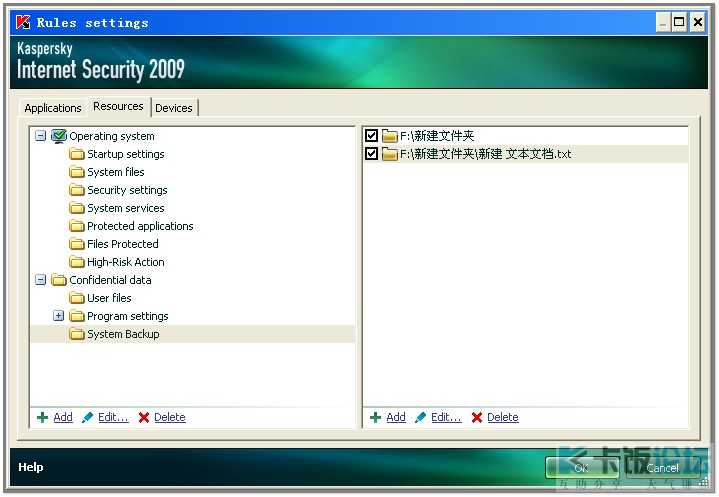Image resolution: width=719 pixels, height=497 pixels.
Task: Select the F:\新建文件夹 path text
Action: (437, 136)
